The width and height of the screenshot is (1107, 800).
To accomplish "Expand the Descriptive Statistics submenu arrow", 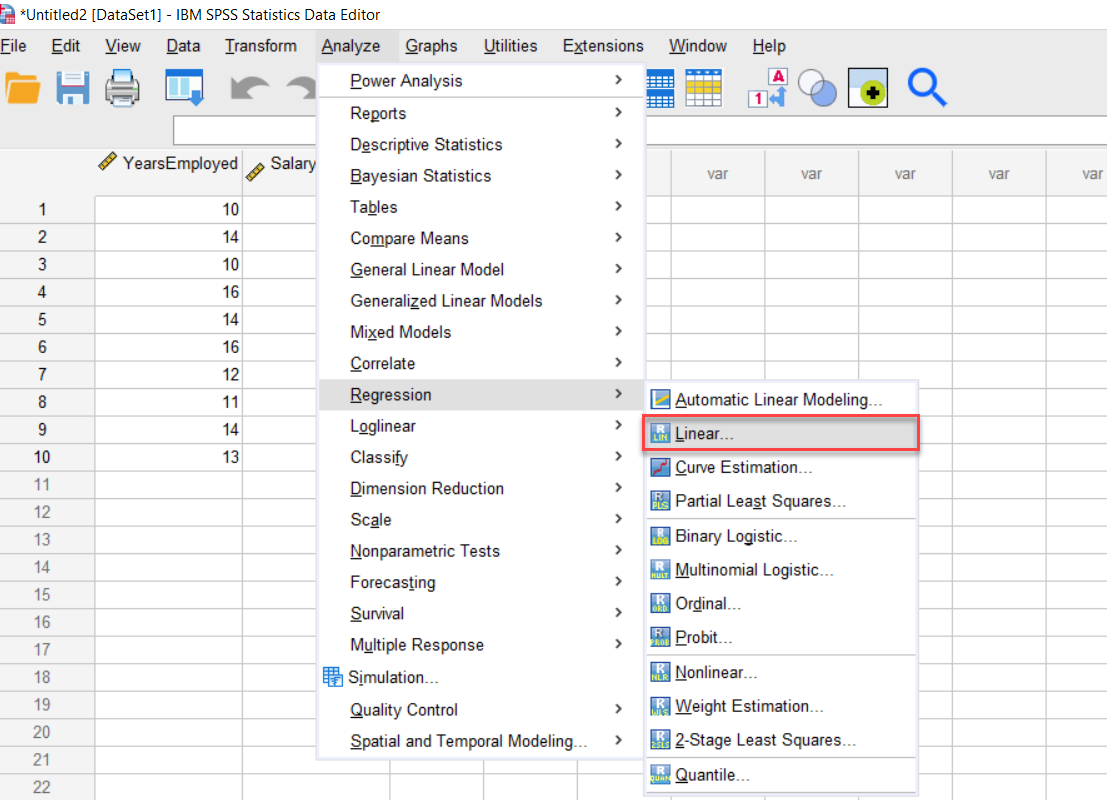I will coord(618,143).
